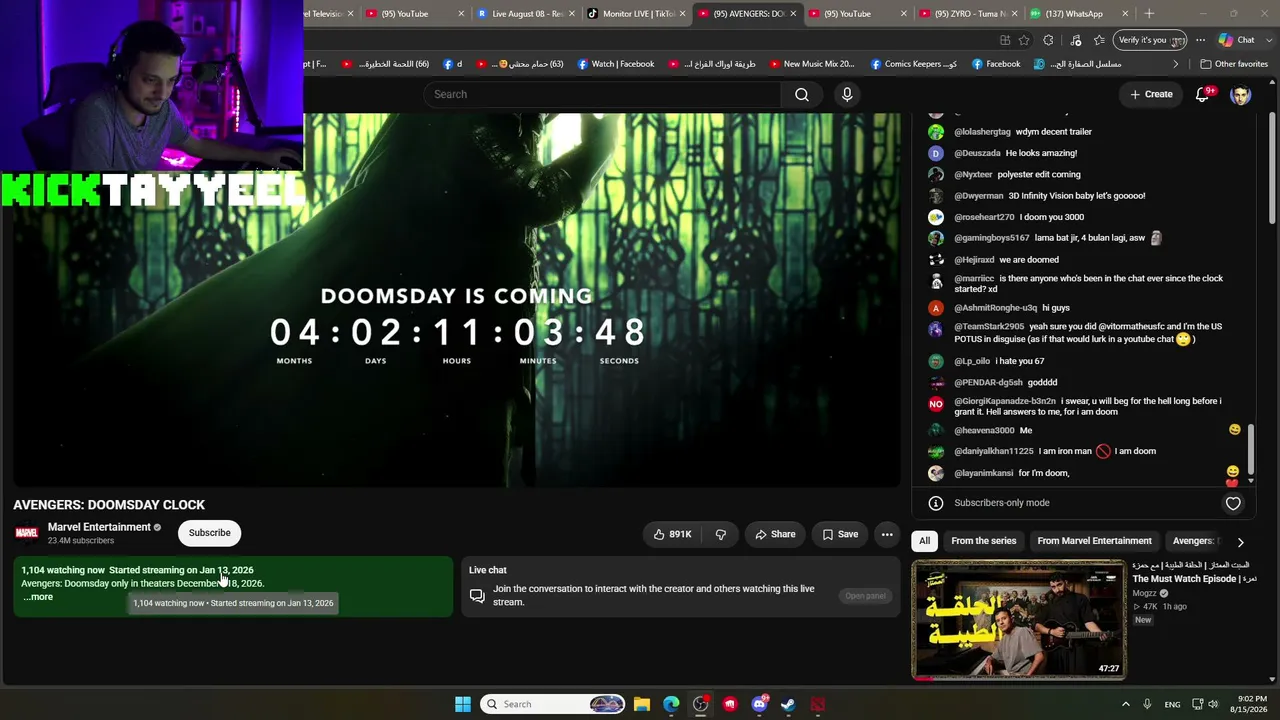Open Steam from the taskbar
Screen dimensions: 1280x720
tap(788, 704)
